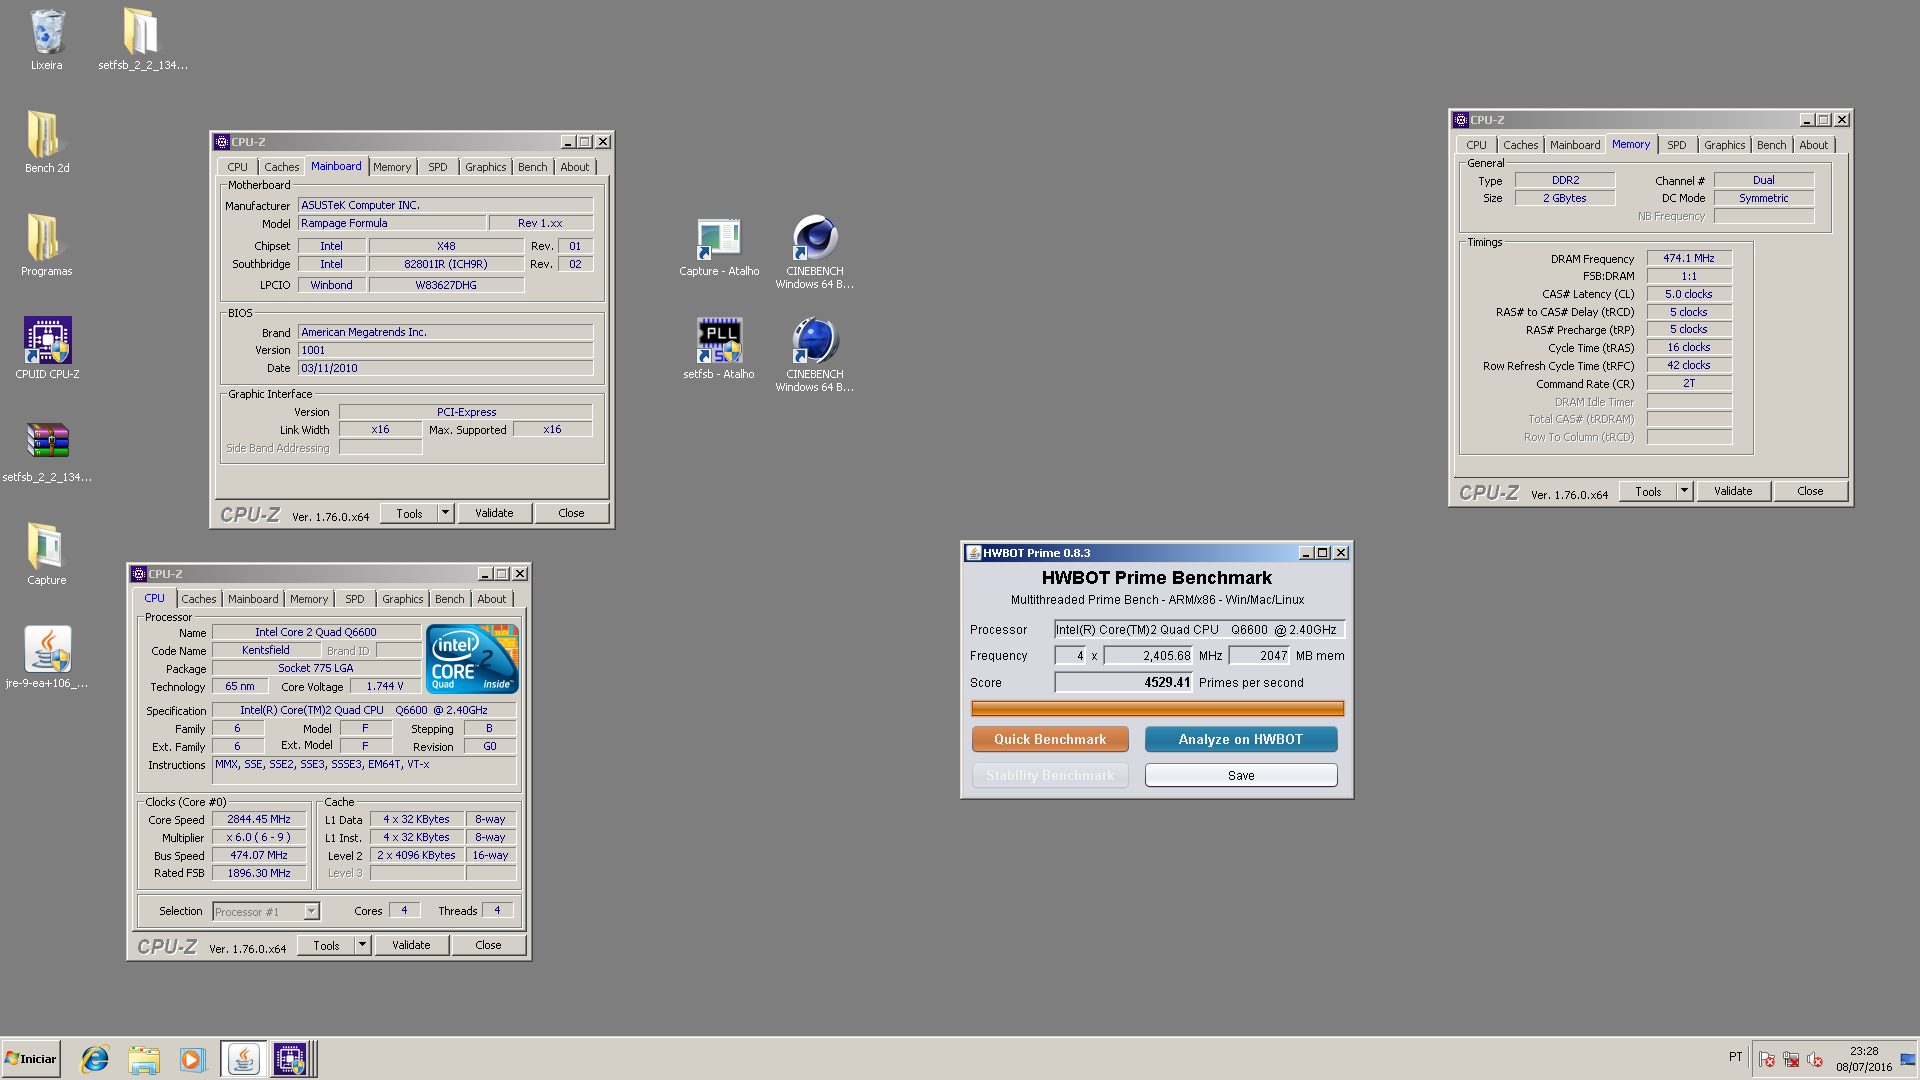
Task: Select Memory tab in bottom-left CPU-Z window
Action: tap(308, 599)
